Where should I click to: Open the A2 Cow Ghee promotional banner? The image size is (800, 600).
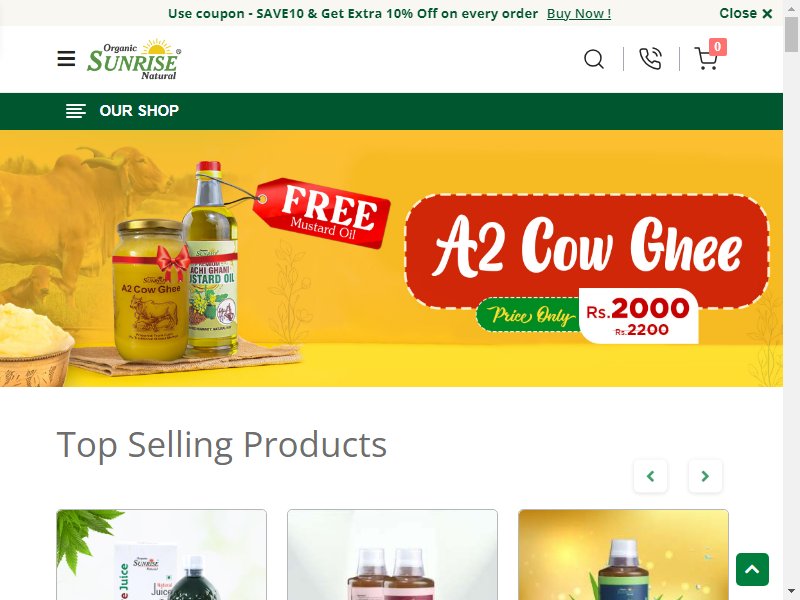click(391, 258)
